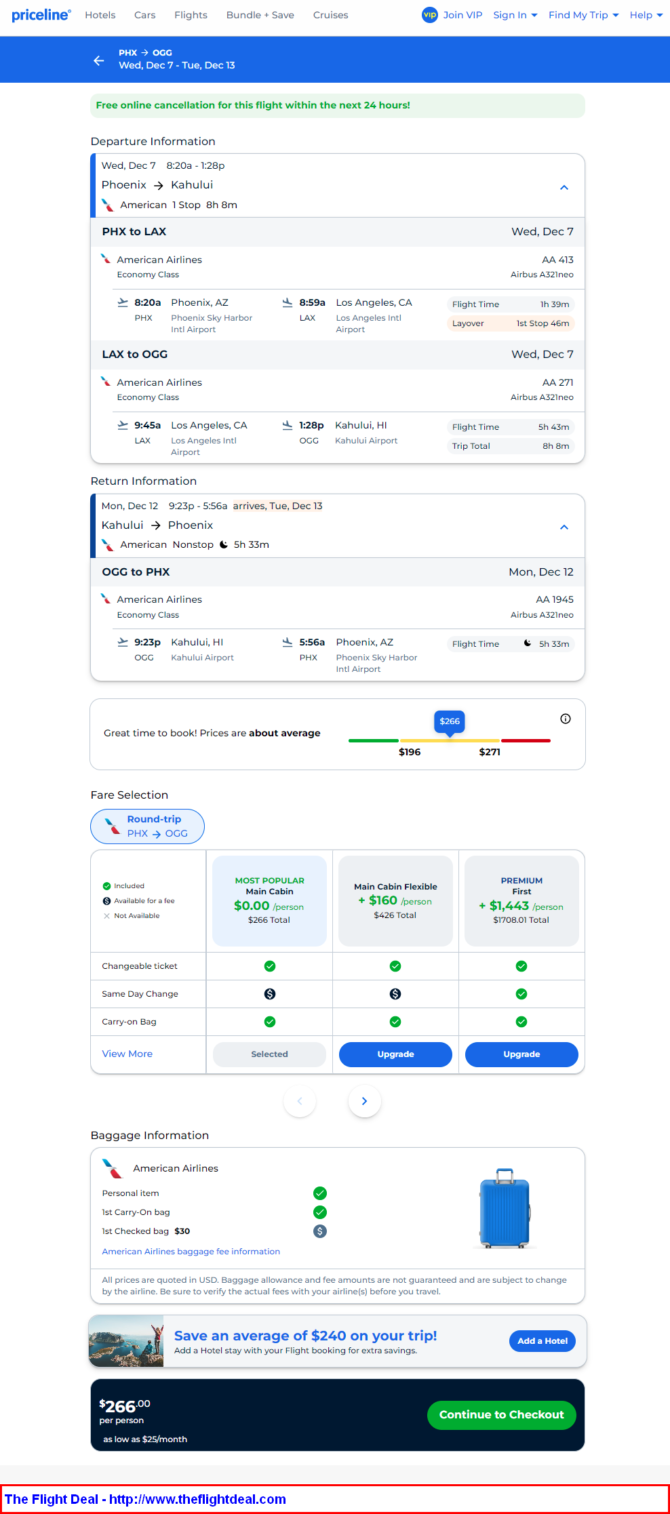Collapse the Departure Information details
Image resolution: width=670 pixels, height=1514 pixels.
tap(564, 187)
